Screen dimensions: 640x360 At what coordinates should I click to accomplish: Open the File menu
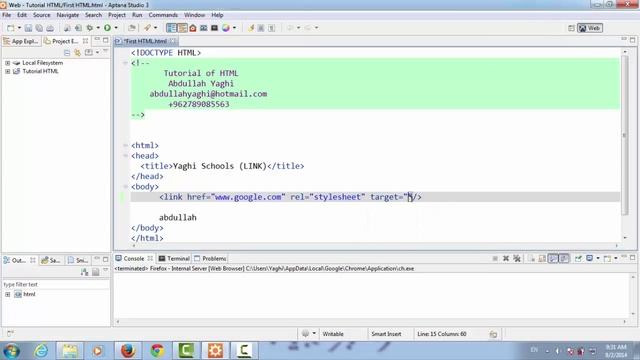coord(7,15)
